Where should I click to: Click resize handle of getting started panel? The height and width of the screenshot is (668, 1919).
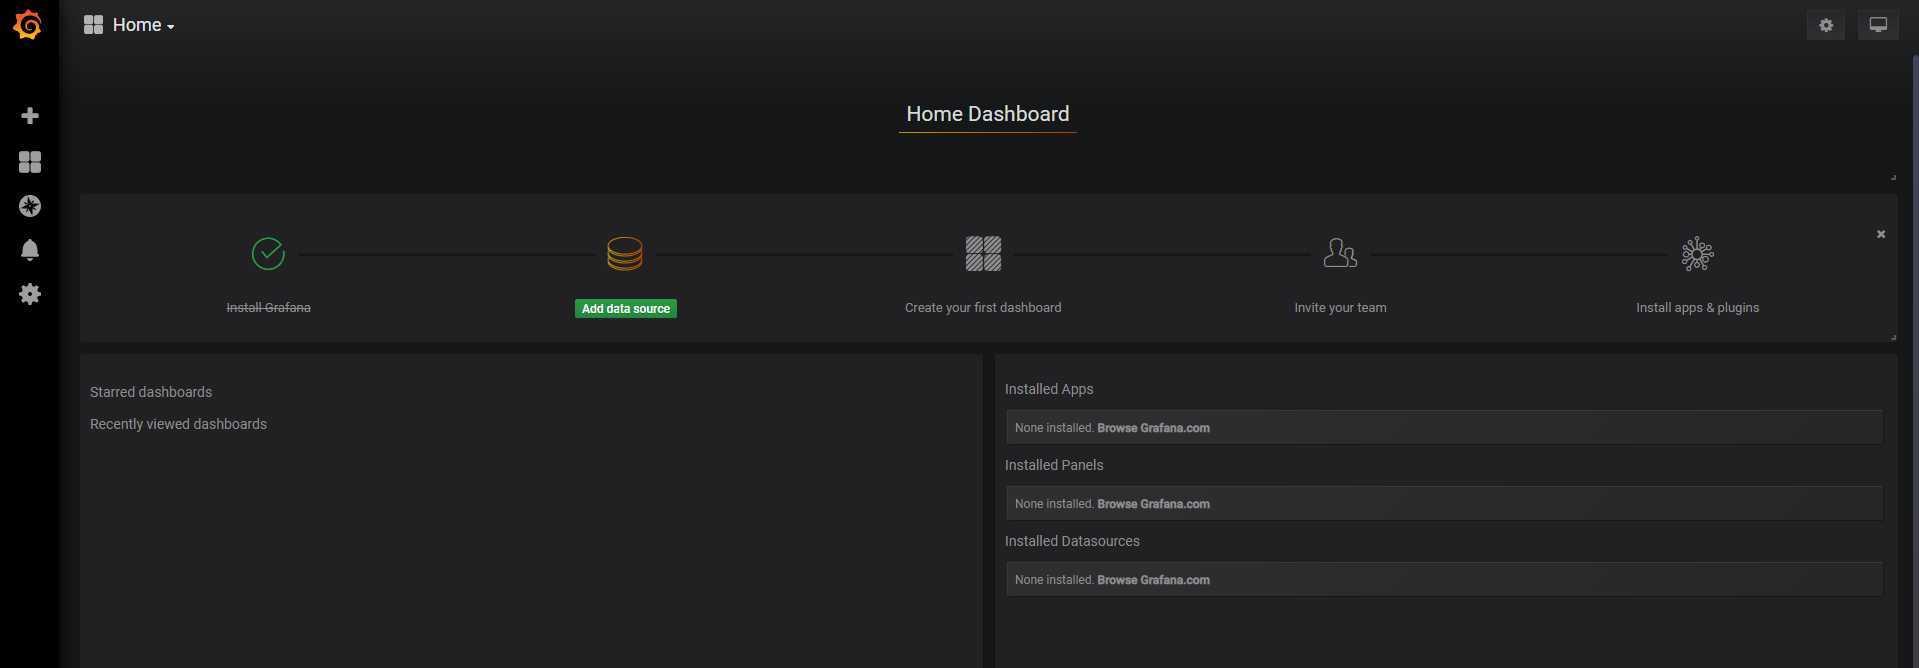click(x=1893, y=337)
